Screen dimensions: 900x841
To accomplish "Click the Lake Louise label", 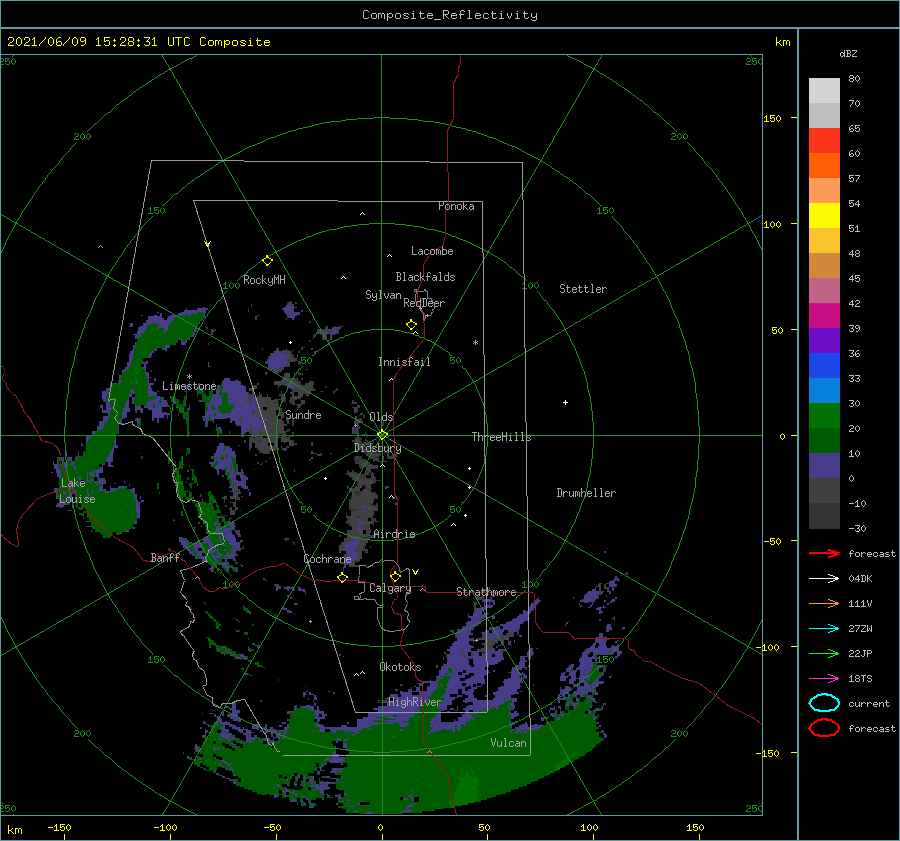I will 77,491.
